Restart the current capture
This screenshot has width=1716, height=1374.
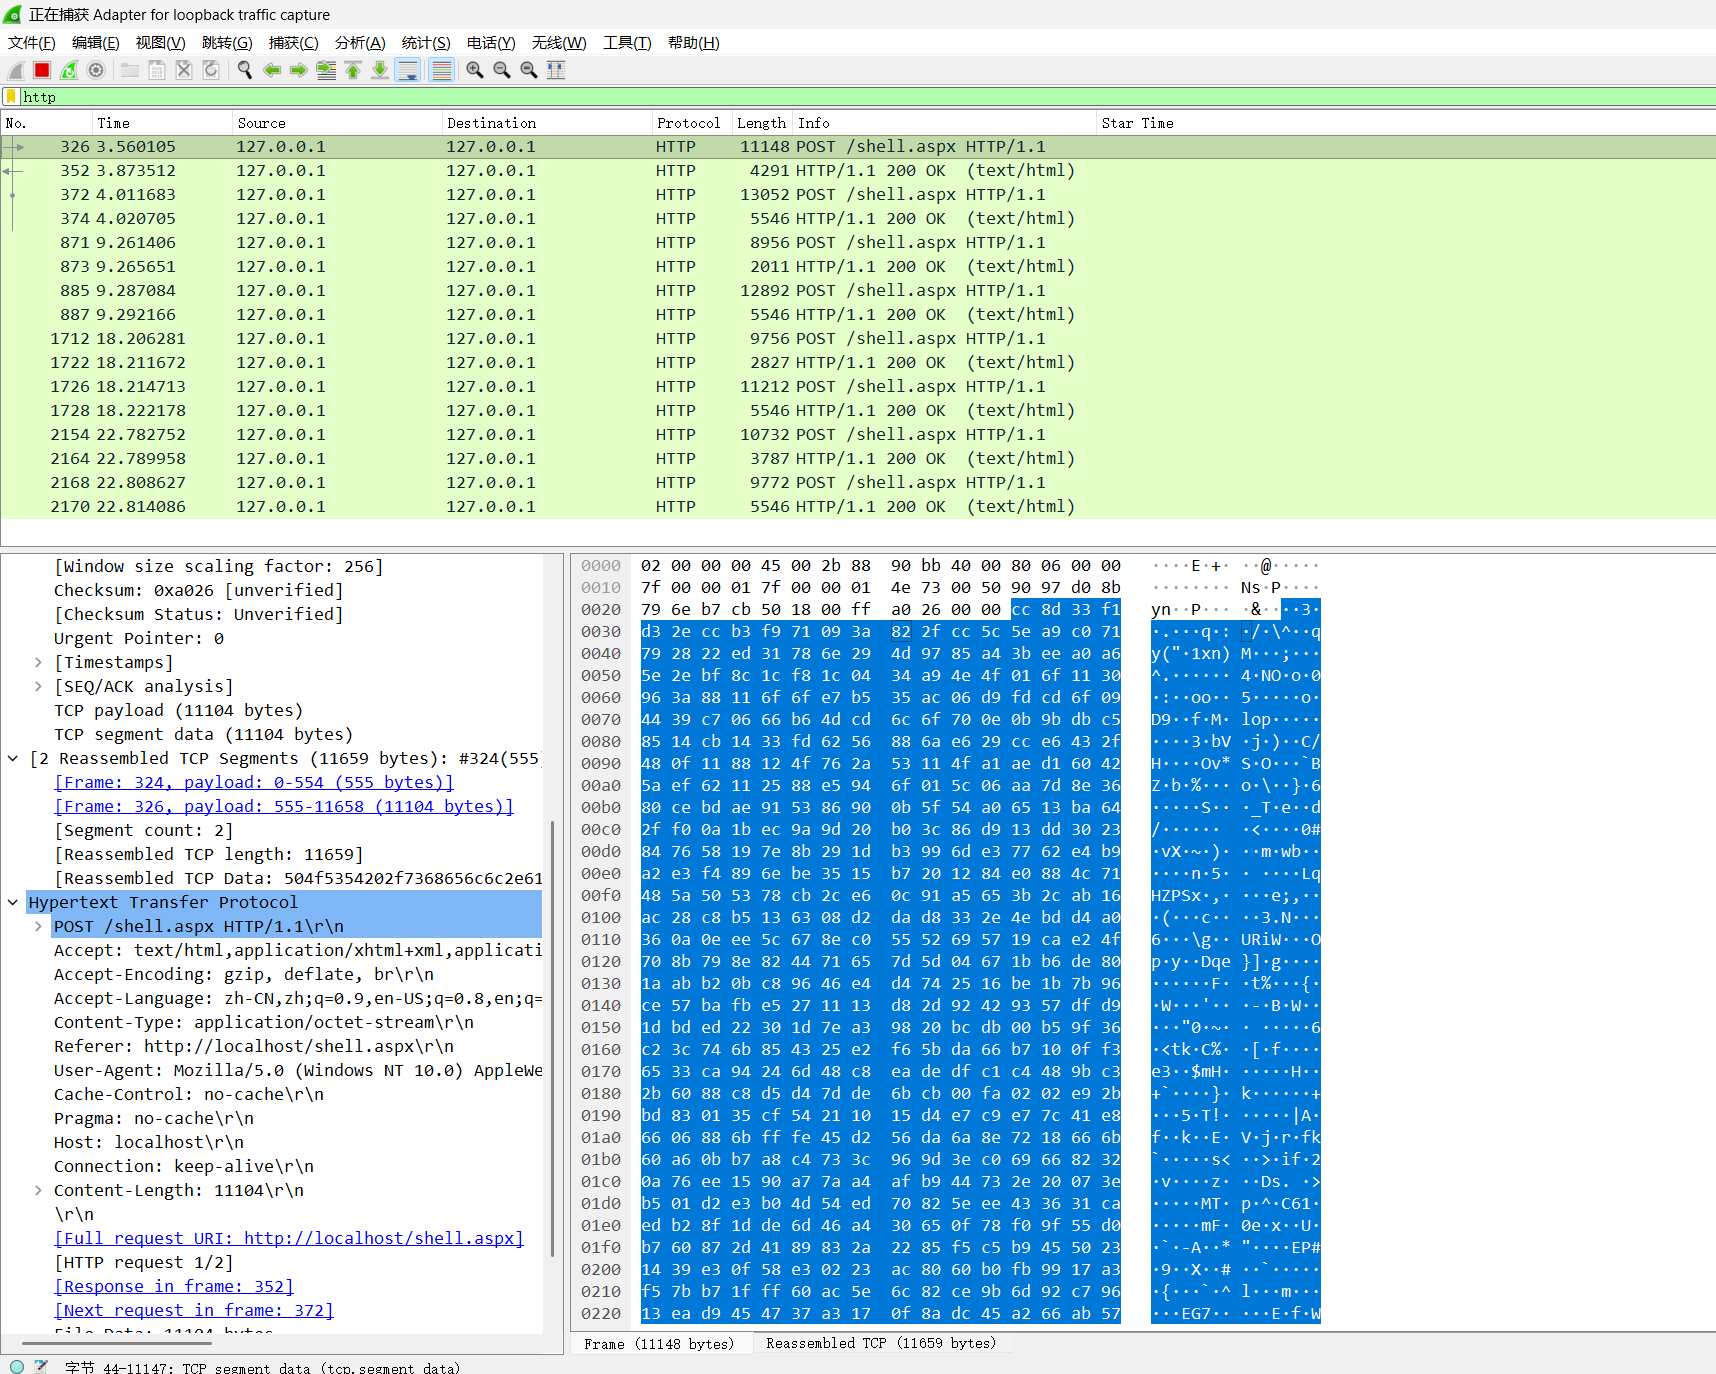pyautogui.click(x=69, y=70)
